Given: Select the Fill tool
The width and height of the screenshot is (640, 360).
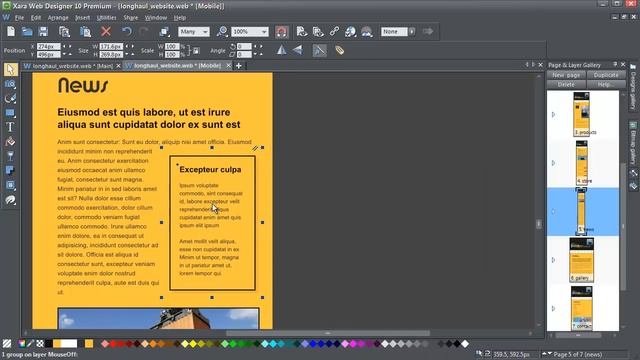Looking at the screenshot, I should click(x=11, y=142).
